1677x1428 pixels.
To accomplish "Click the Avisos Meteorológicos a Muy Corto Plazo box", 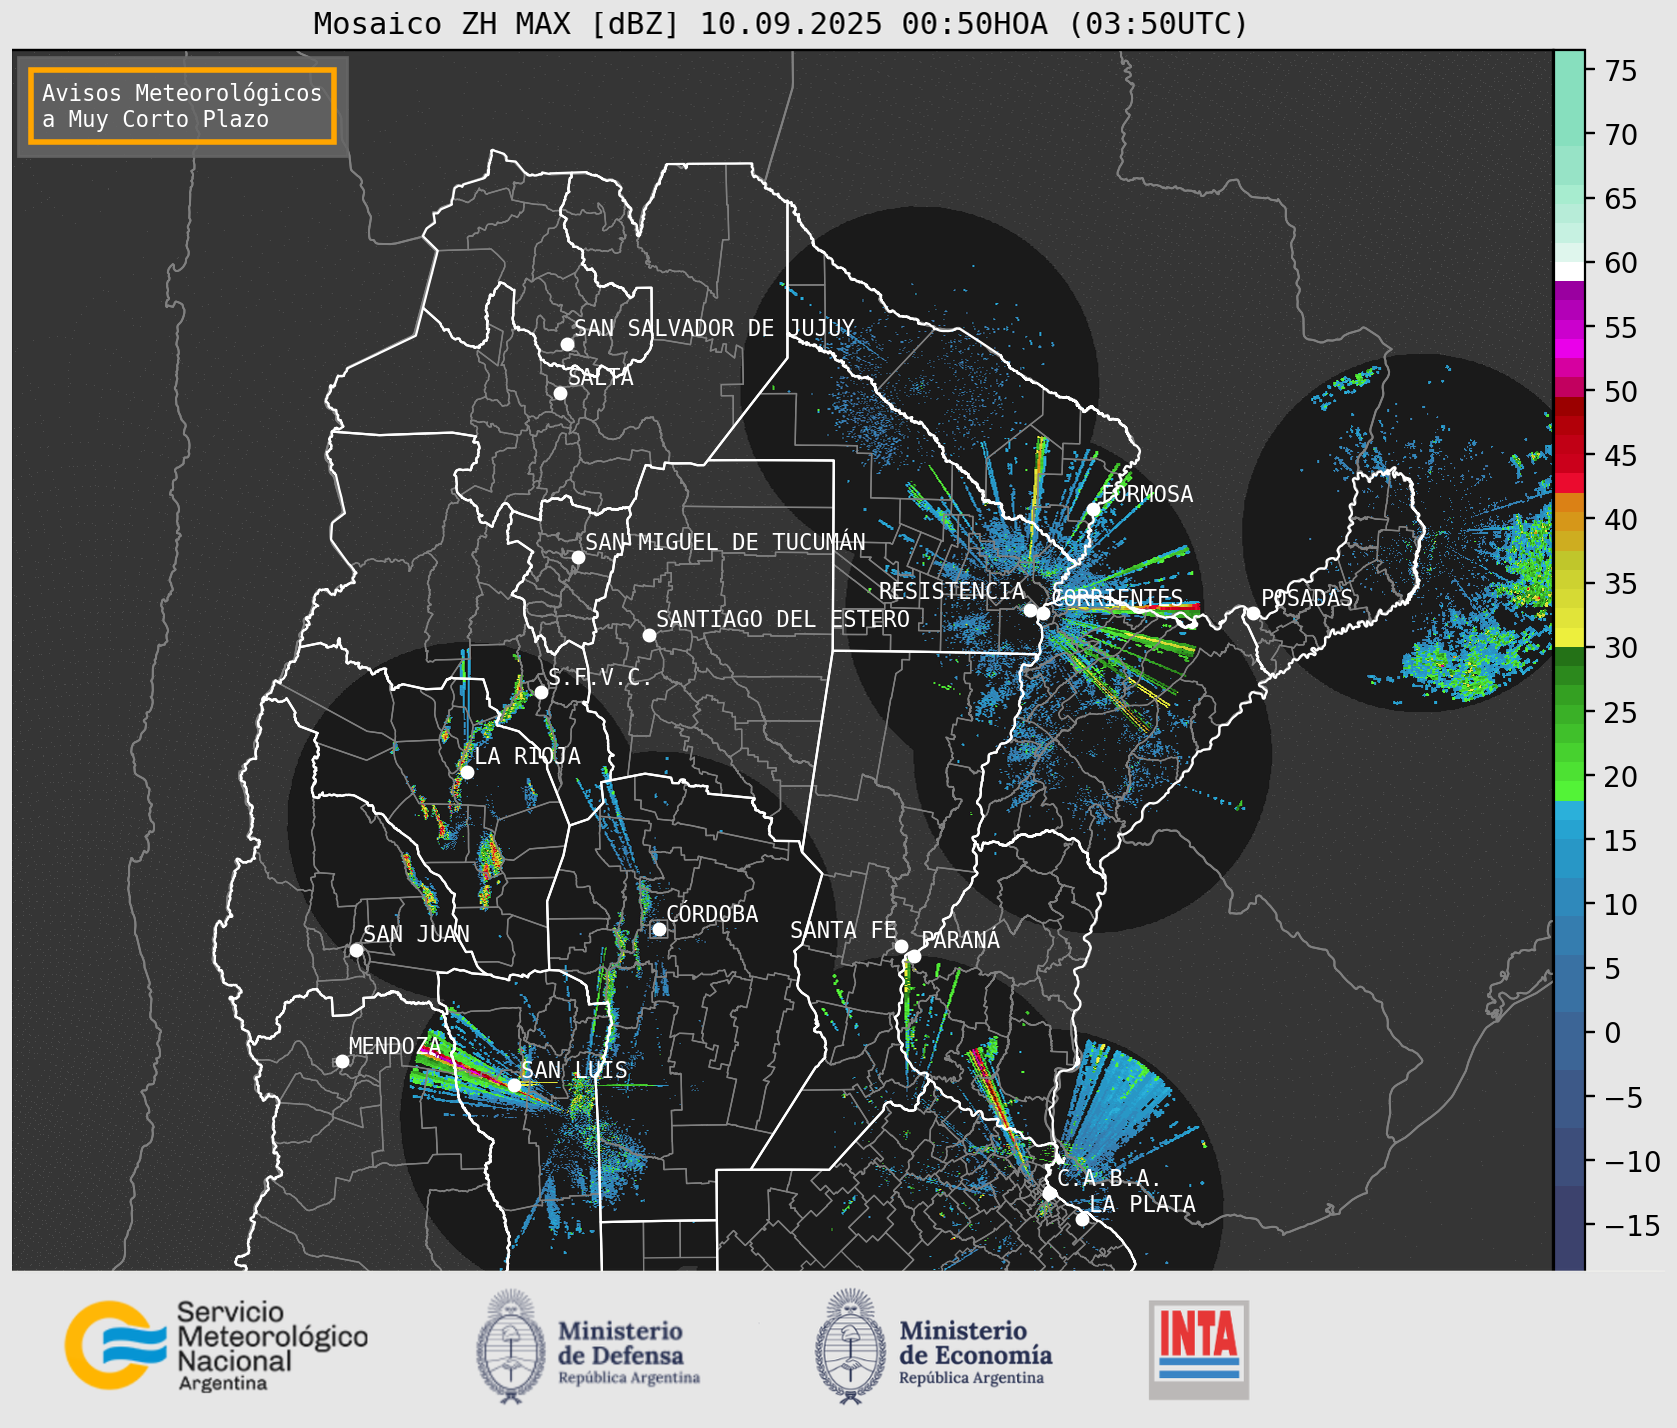I will pos(182,106).
